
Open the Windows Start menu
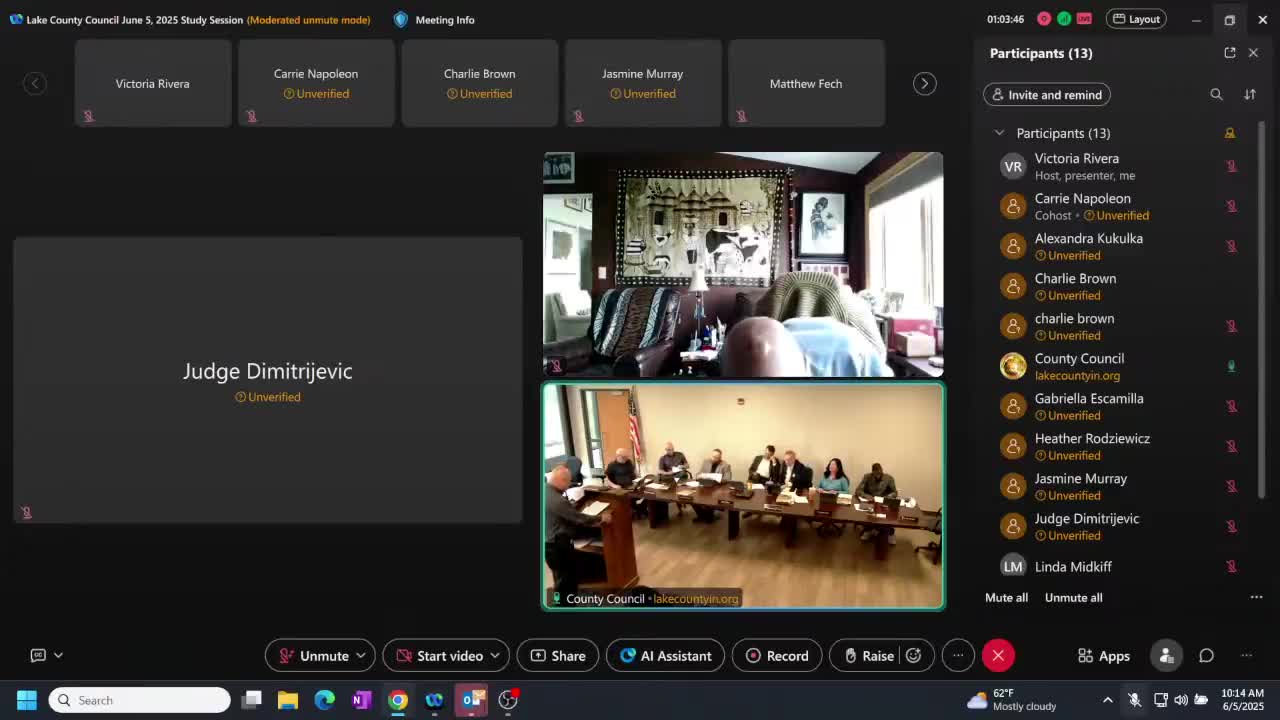click(x=26, y=700)
